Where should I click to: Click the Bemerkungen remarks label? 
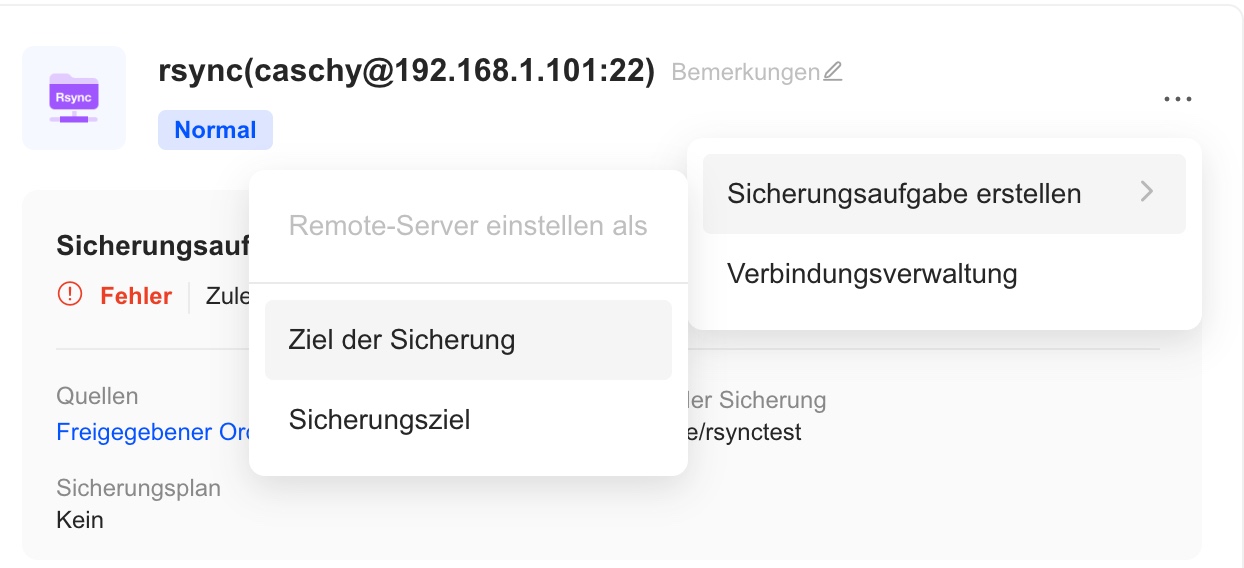[x=745, y=72]
